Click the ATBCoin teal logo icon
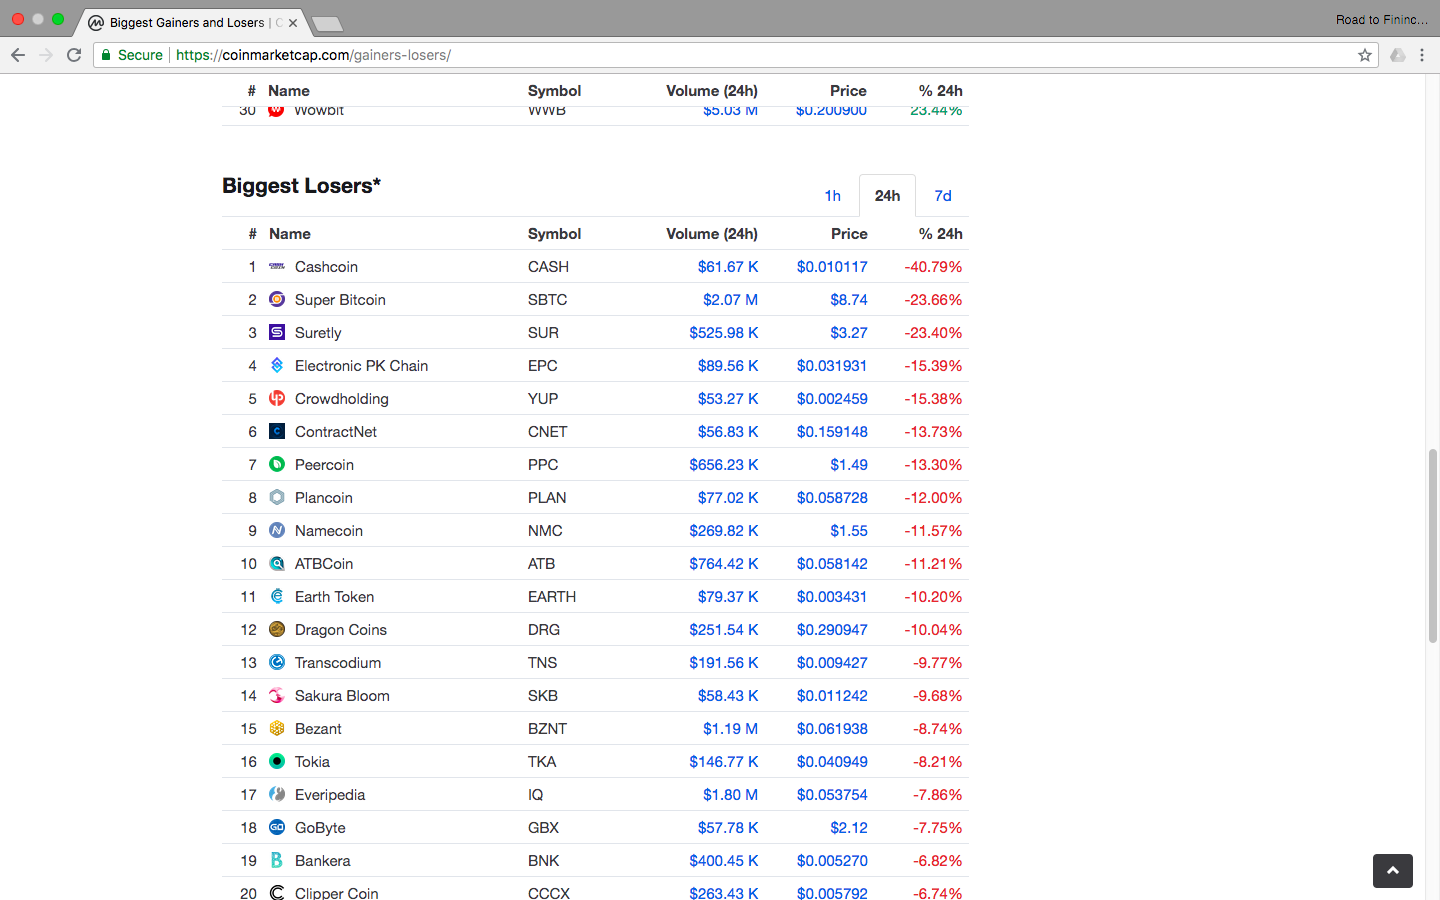 click(x=277, y=564)
